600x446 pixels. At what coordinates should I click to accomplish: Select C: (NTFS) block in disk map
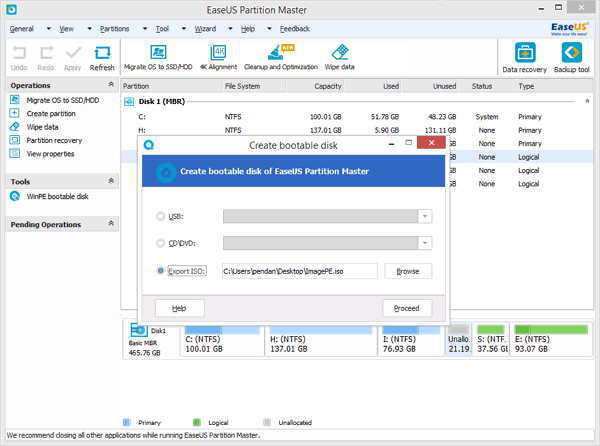[222, 339]
